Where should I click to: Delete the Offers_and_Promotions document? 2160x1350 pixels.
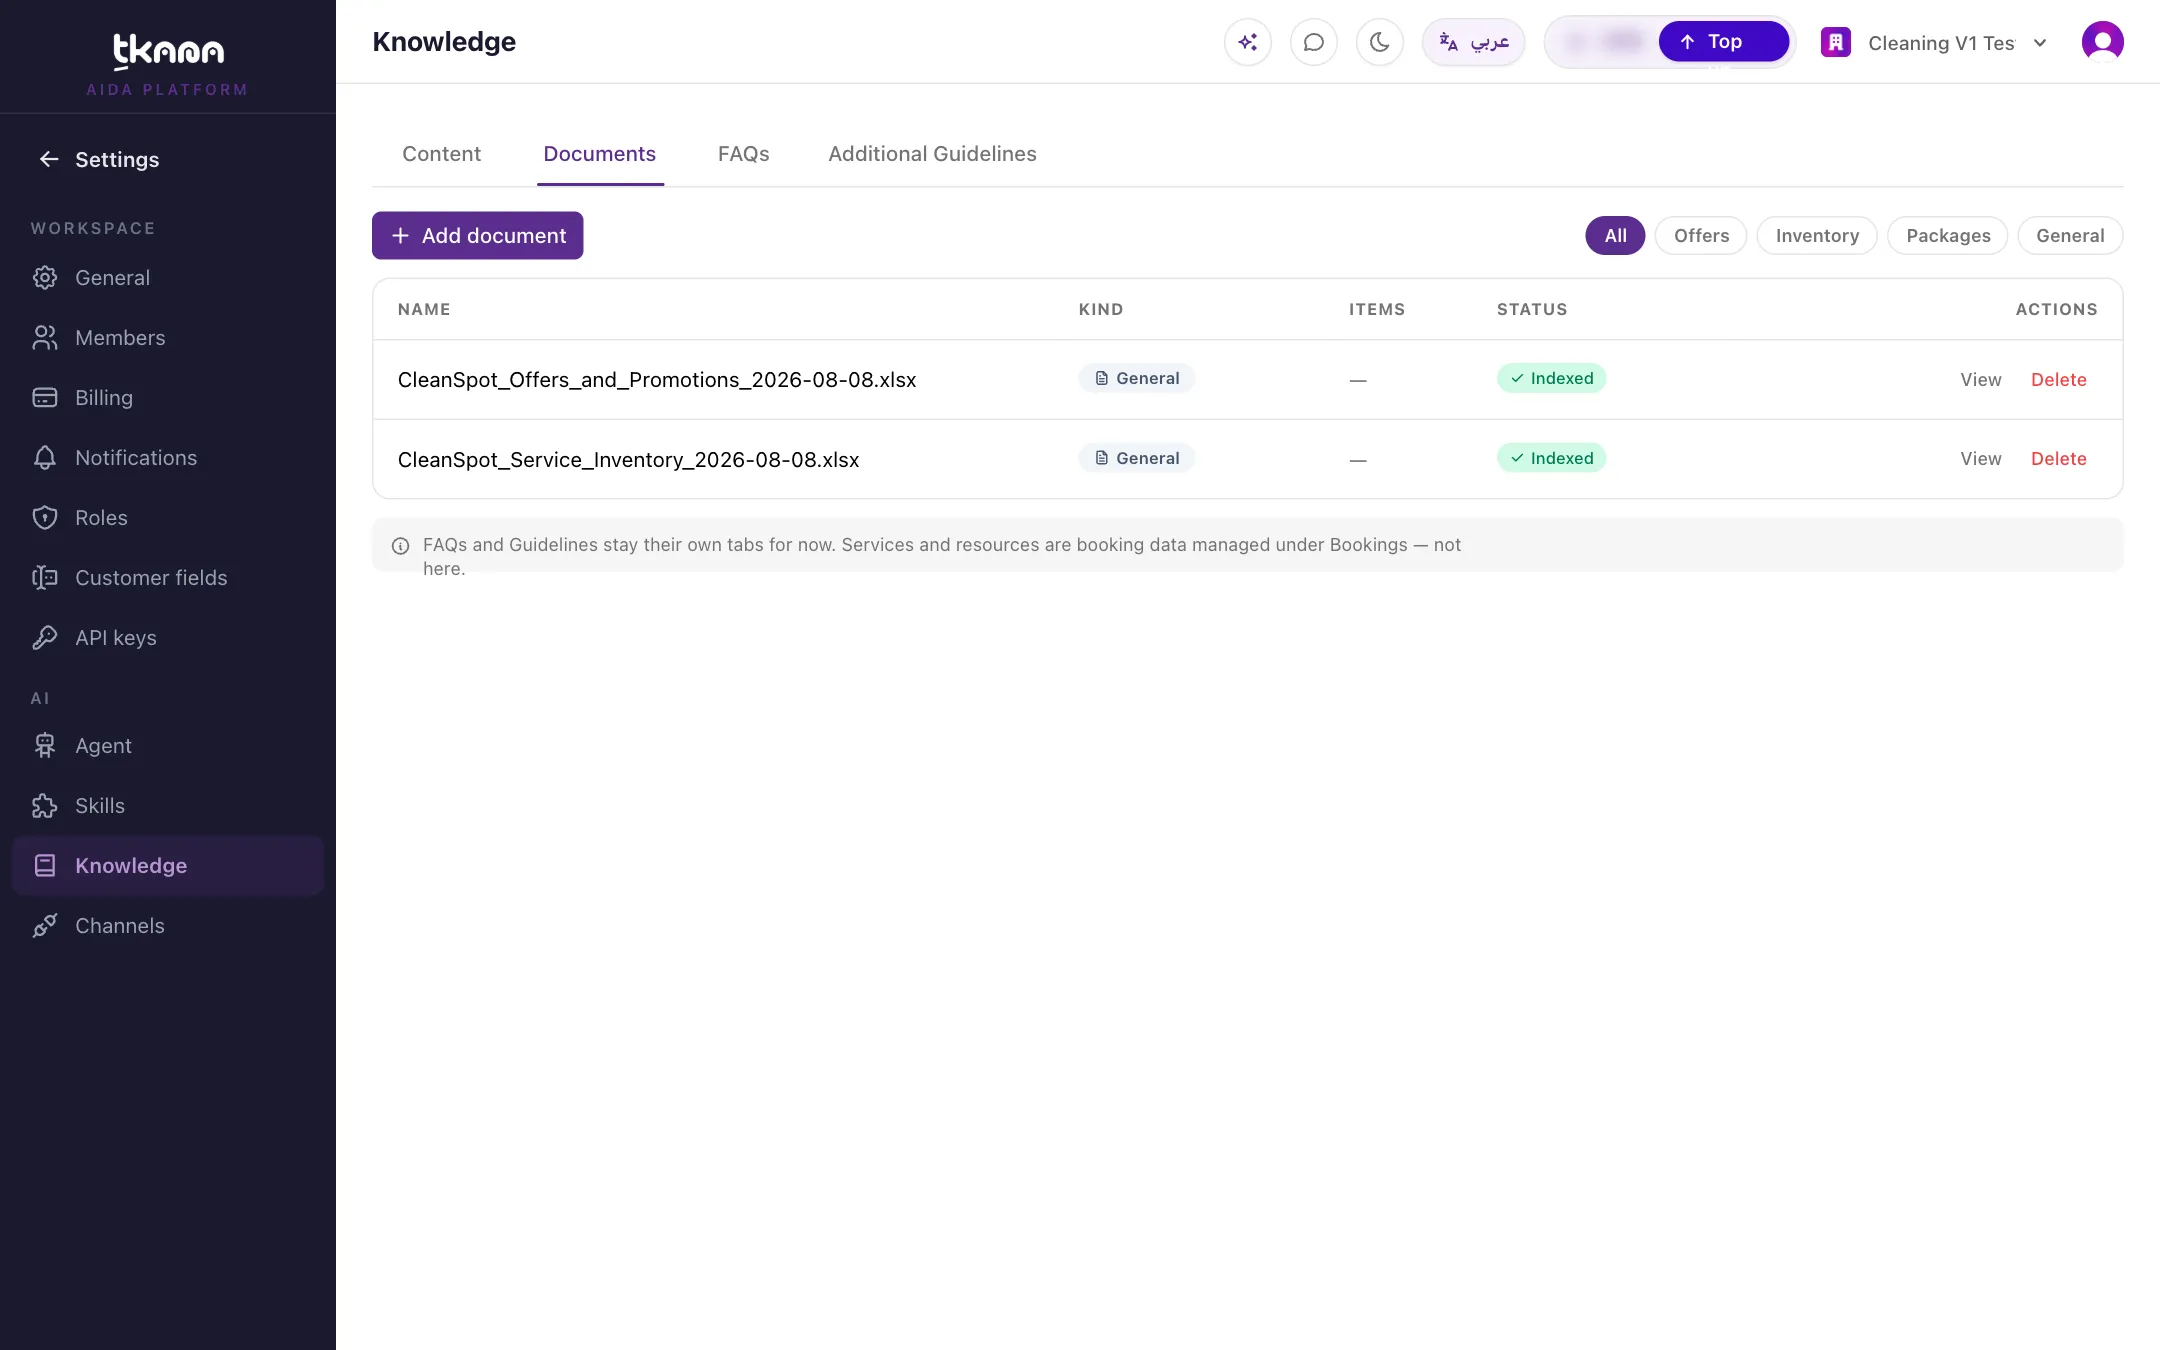2058,380
